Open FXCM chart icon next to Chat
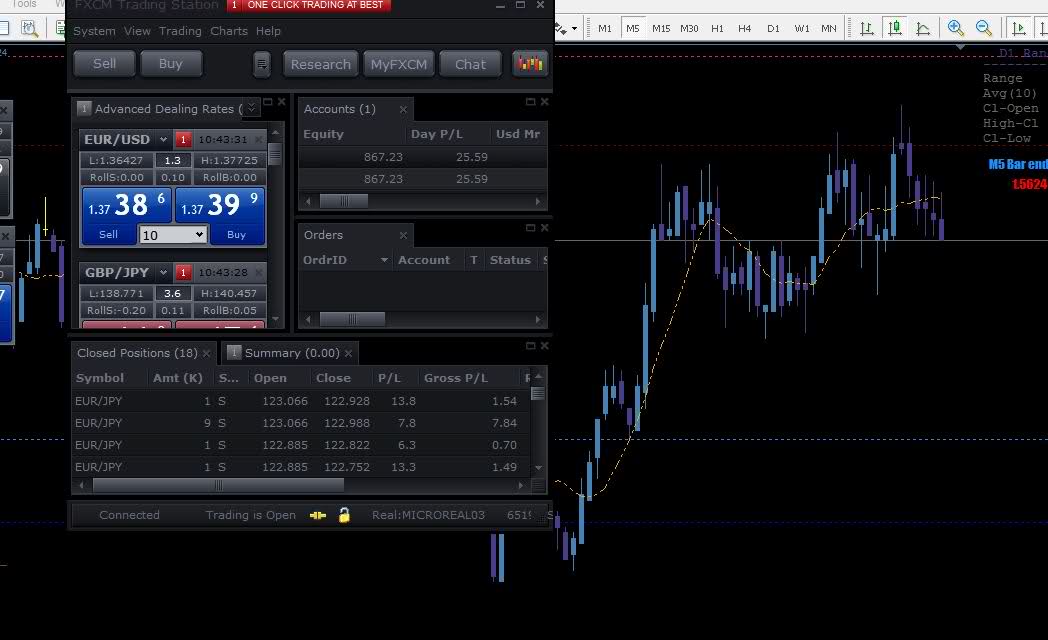1048x640 pixels. click(x=530, y=63)
